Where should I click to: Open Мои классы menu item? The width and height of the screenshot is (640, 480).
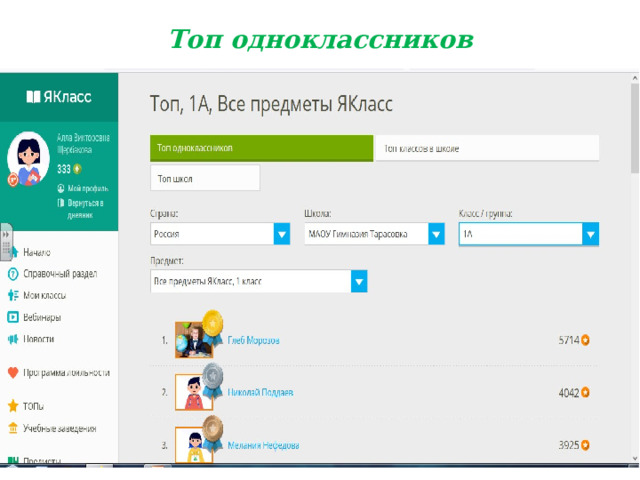pos(44,295)
